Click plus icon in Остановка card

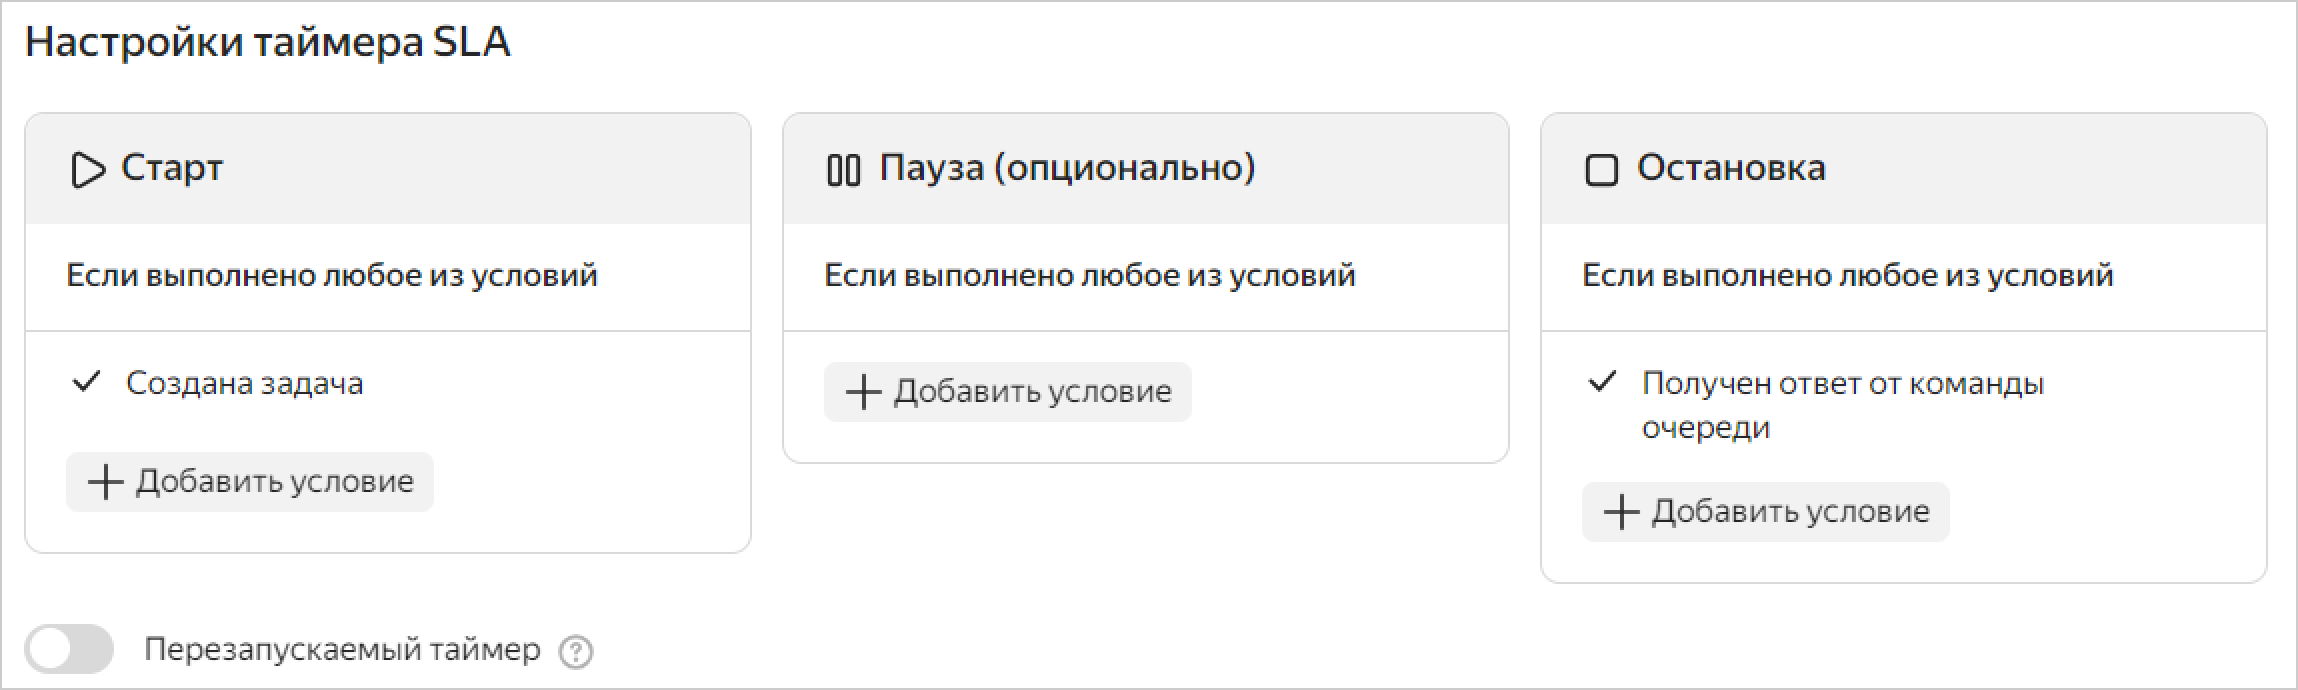(1621, 512)
